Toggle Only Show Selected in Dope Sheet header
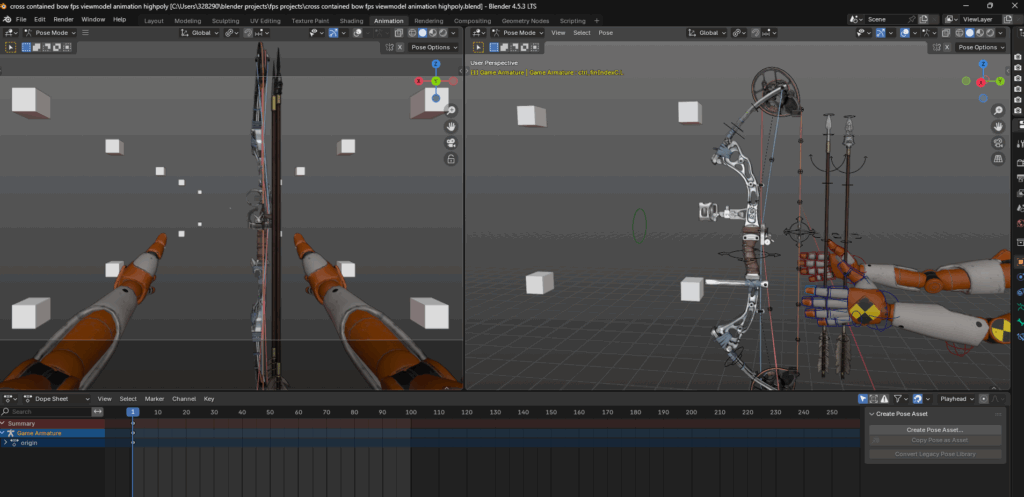Image resolution: width=1024 pixels, height=497 pixels. 864,399
